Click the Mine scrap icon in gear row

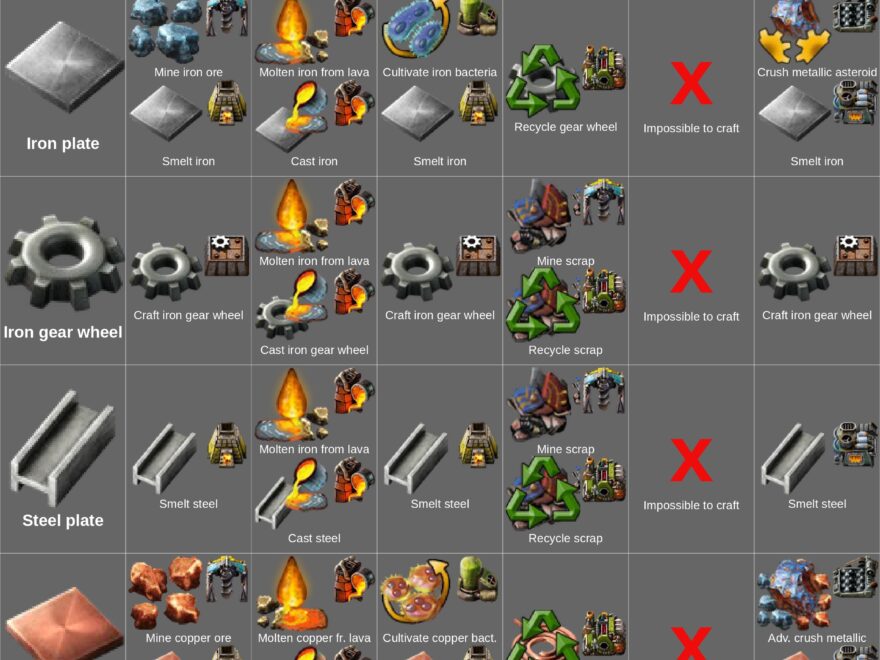click(x=539, y=218)
